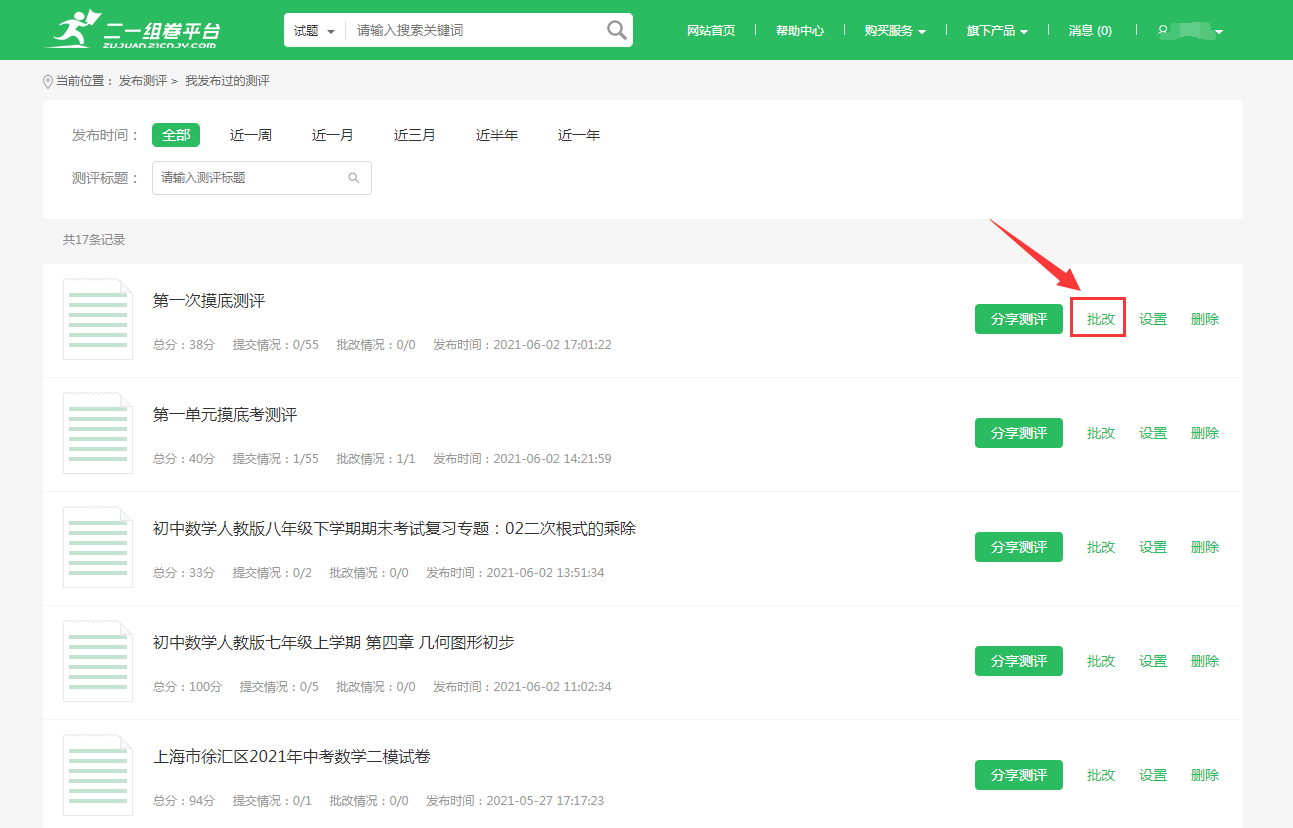Screen dimensions: 1293x828
Task: Open title 初中数学人教版八年级下学期期末考试复习专题
Action: point(394,529)
